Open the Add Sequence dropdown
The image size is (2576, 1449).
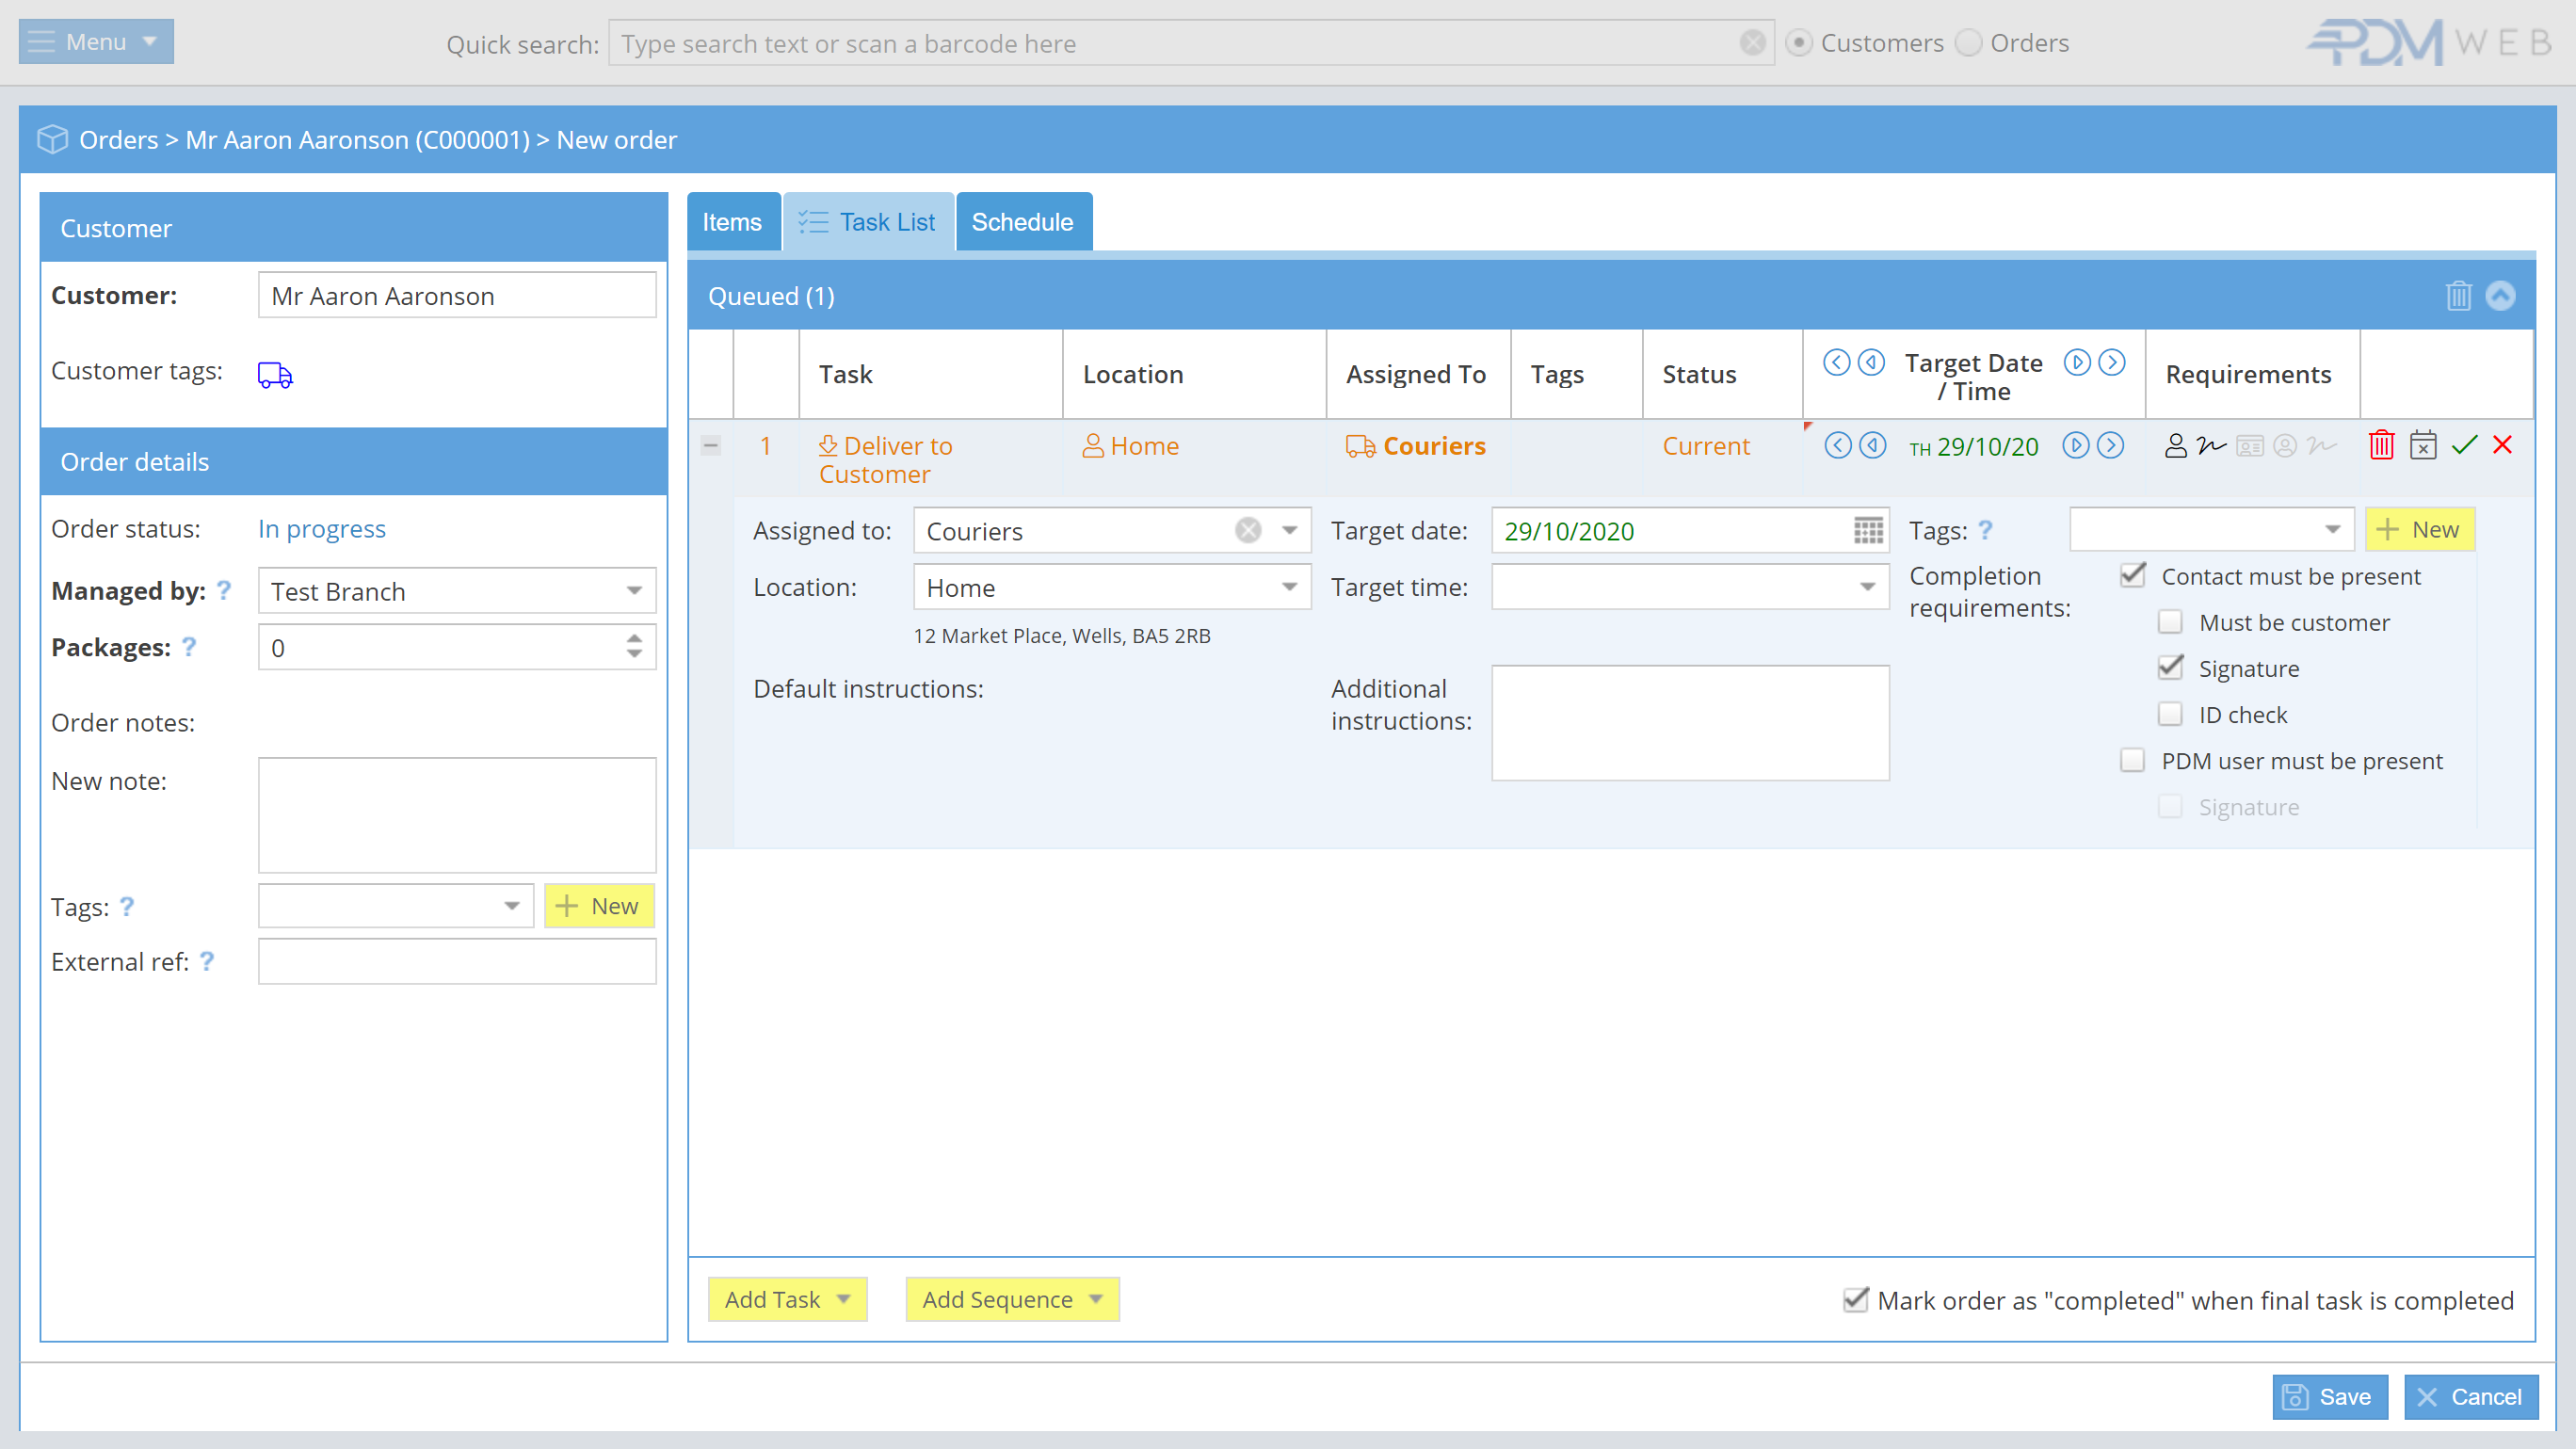click(1012, 1299)
